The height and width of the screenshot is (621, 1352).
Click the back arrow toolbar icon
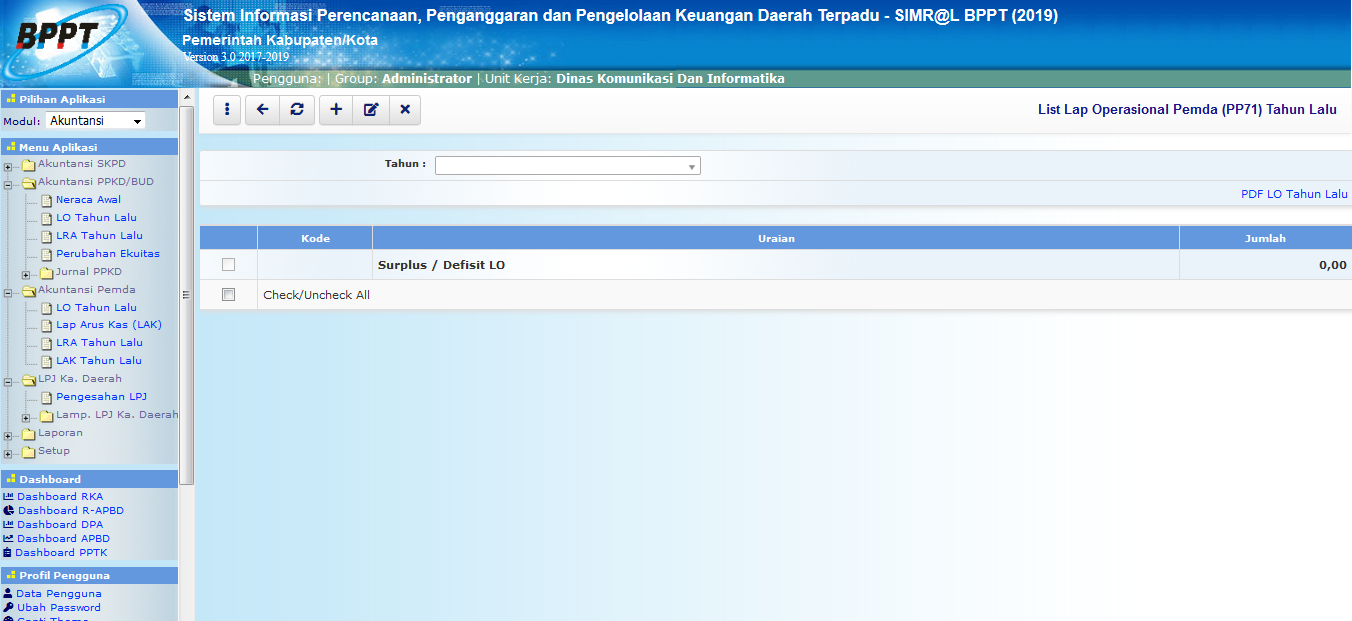pyautogui.click(x=262, y=110)
